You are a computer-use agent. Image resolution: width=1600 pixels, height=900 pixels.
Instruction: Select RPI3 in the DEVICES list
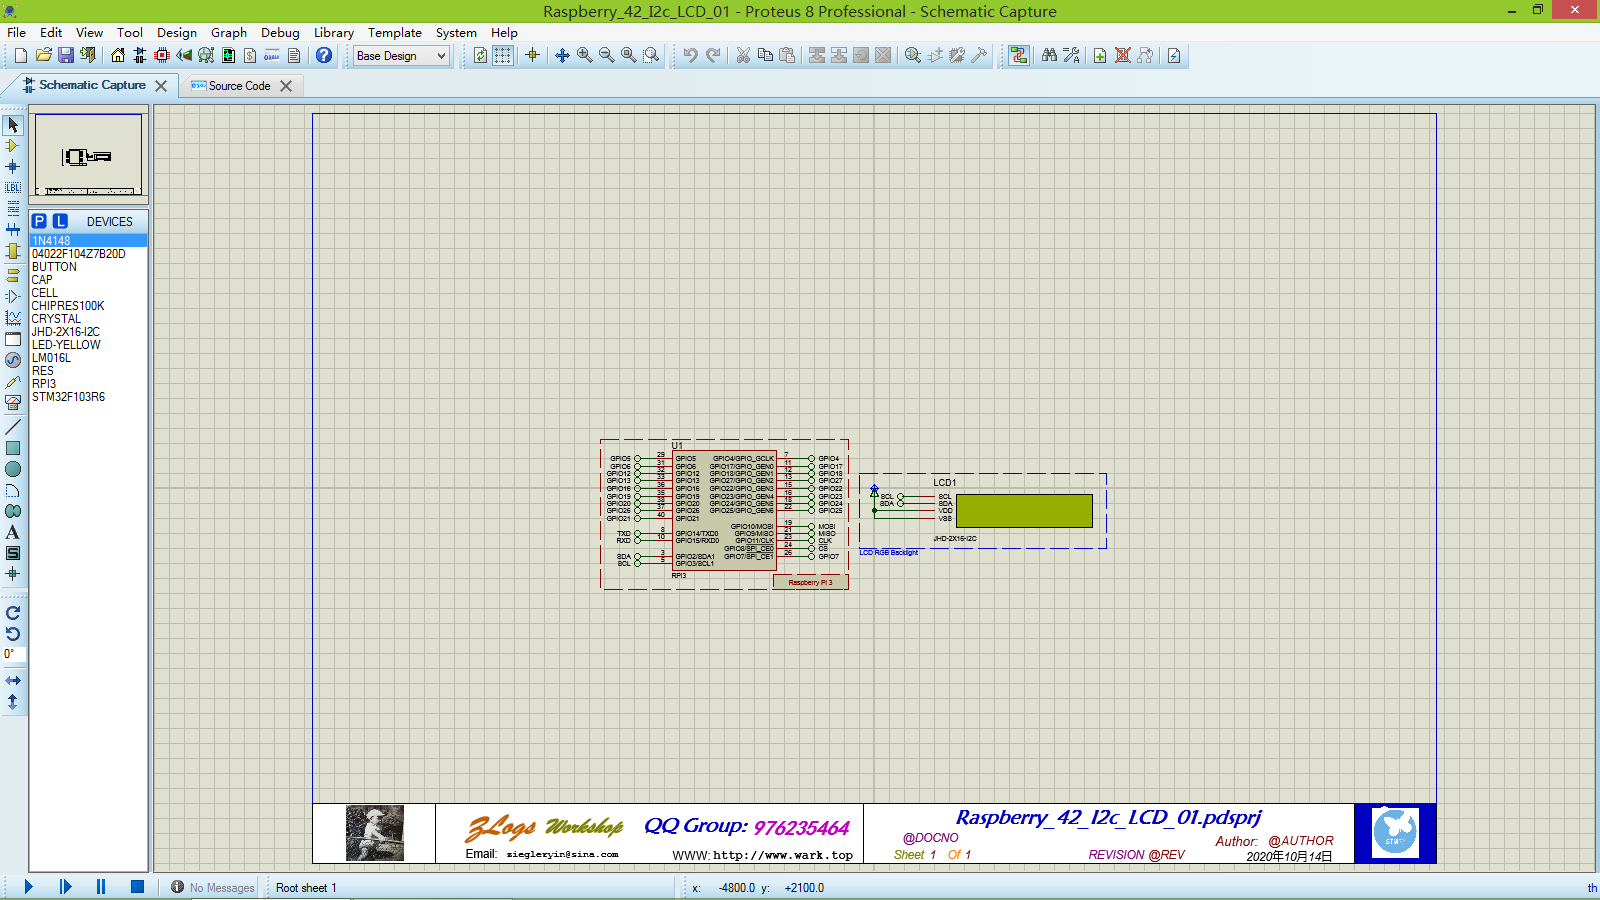coord(43,383)
